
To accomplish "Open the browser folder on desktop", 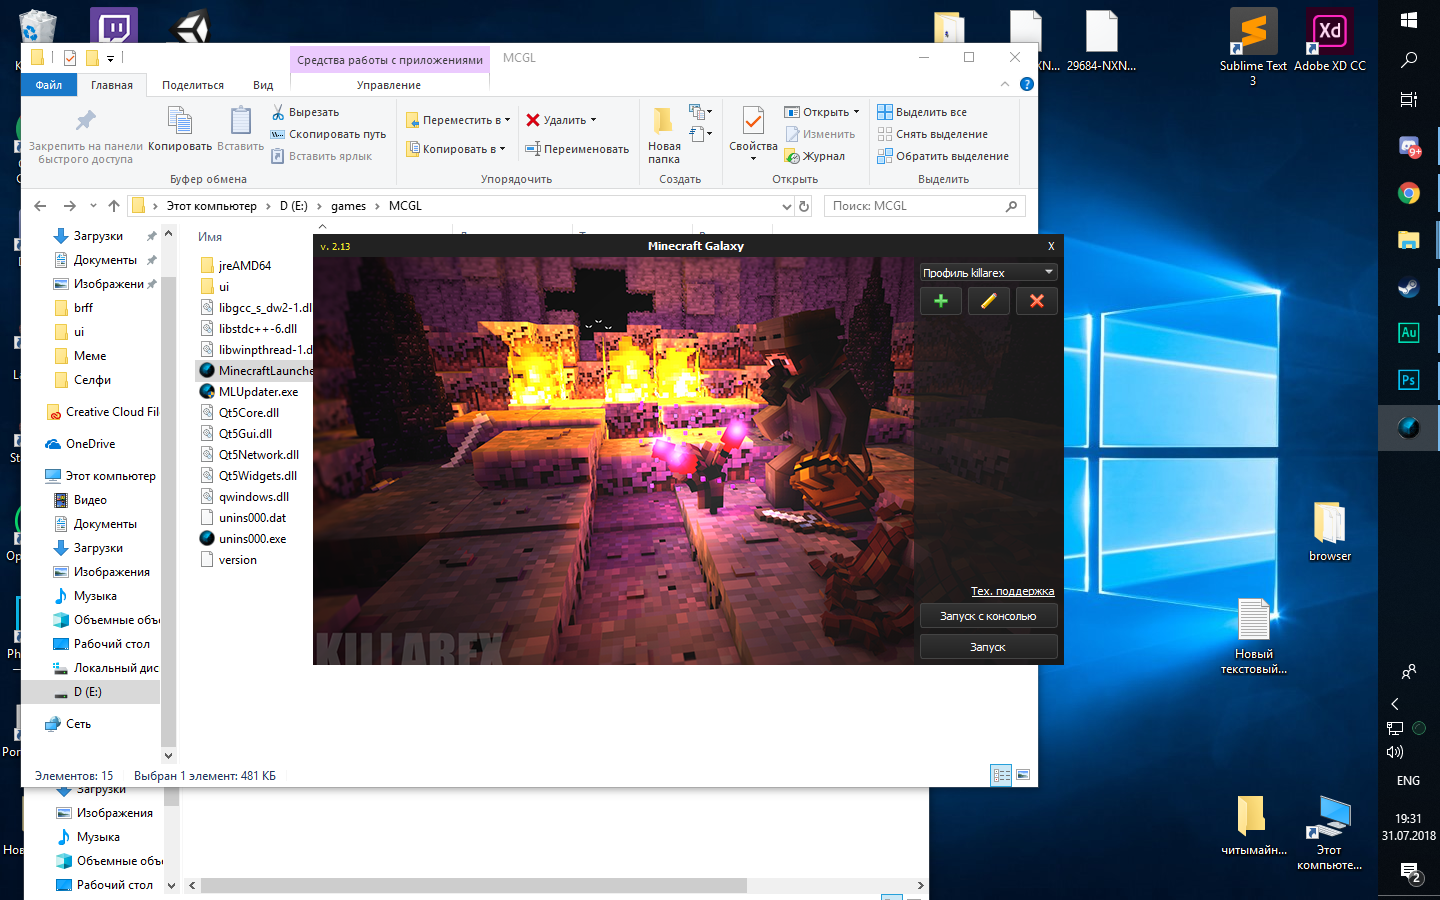I will [x=1330, y=532].
